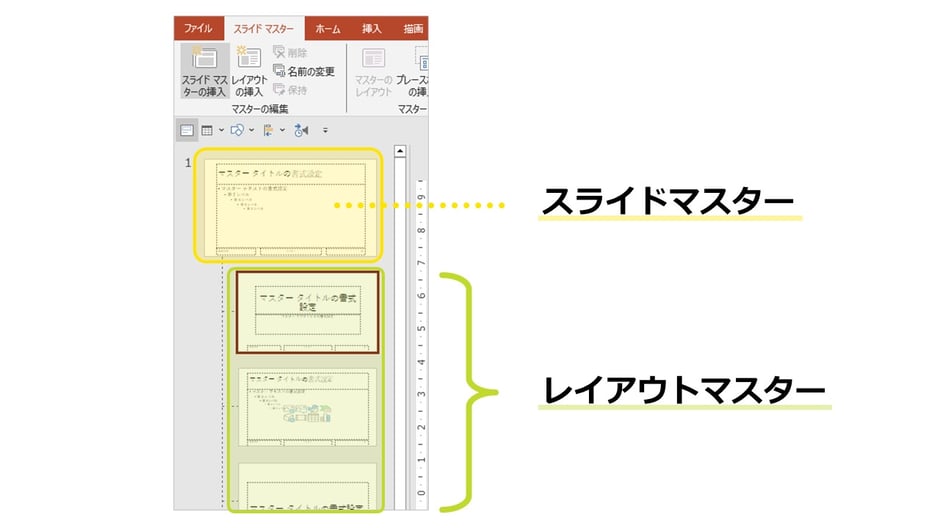The width and height of the screenshot is (940, 528).
Task: Click the 保持 command
Action: click(x=291, y=90)
